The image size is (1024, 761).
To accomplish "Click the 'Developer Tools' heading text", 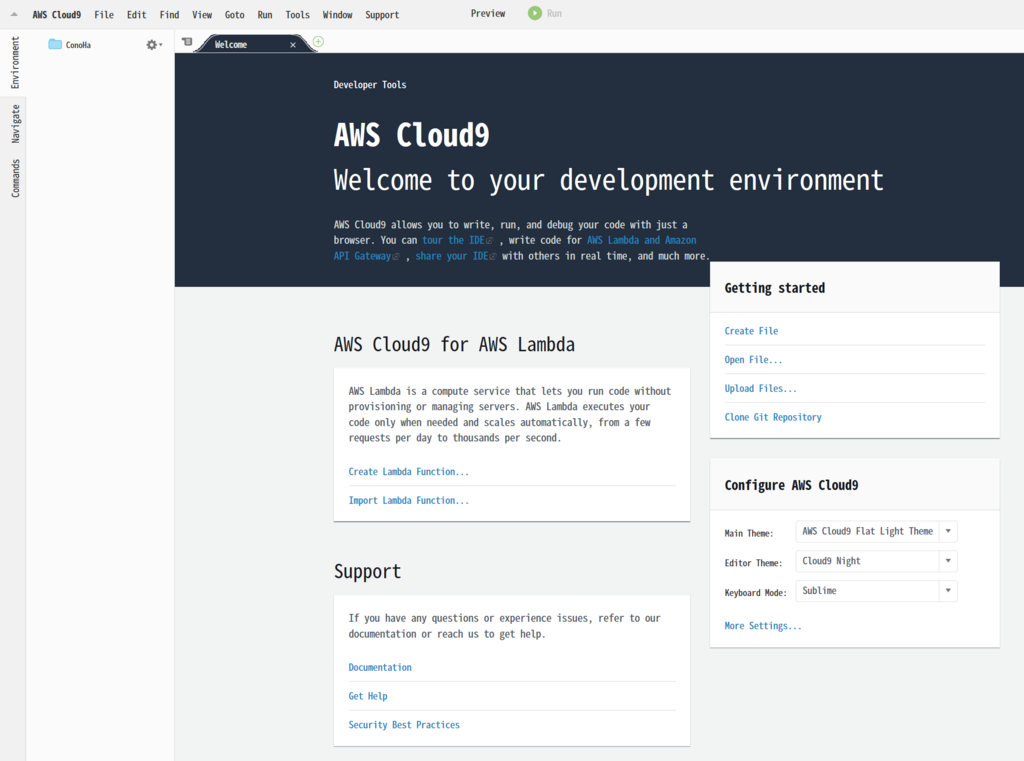I will point(370,84).
